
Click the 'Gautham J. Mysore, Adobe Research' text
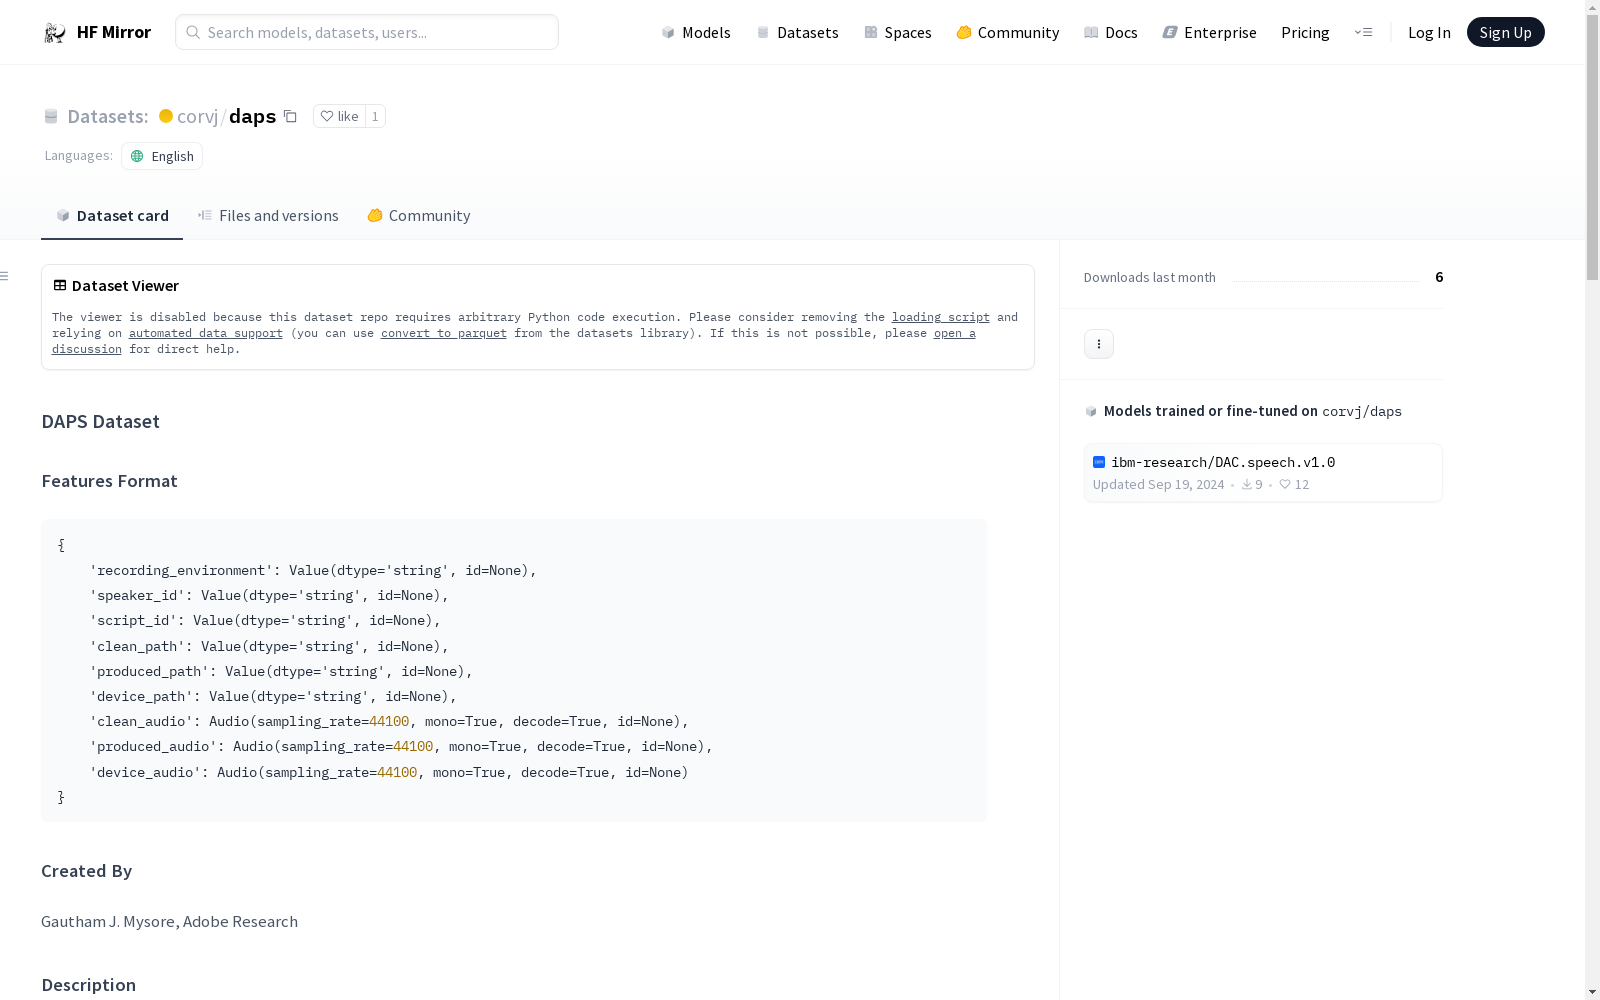pos(170,922)
